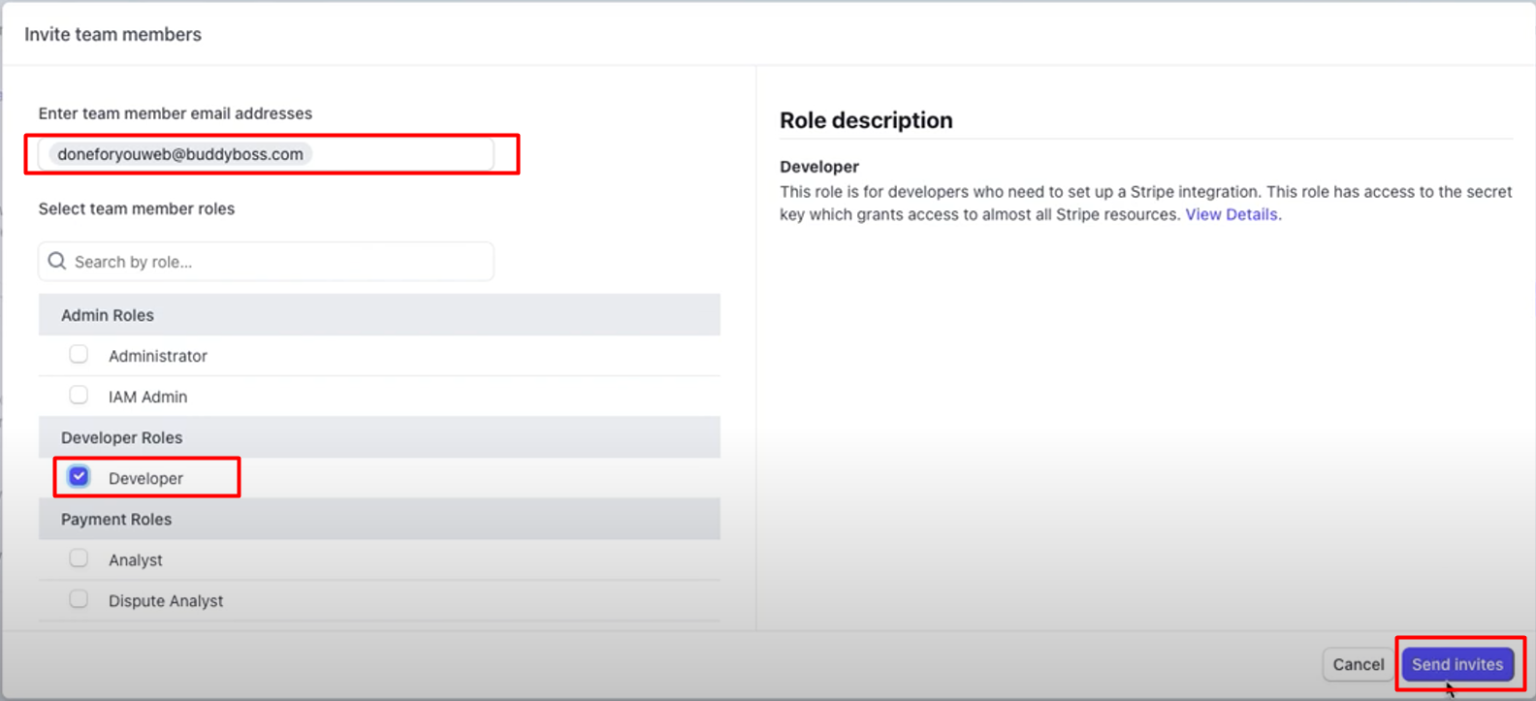Click the Search by role input field
This screenshot has width=1536, height=701.
tap(265, 260)
